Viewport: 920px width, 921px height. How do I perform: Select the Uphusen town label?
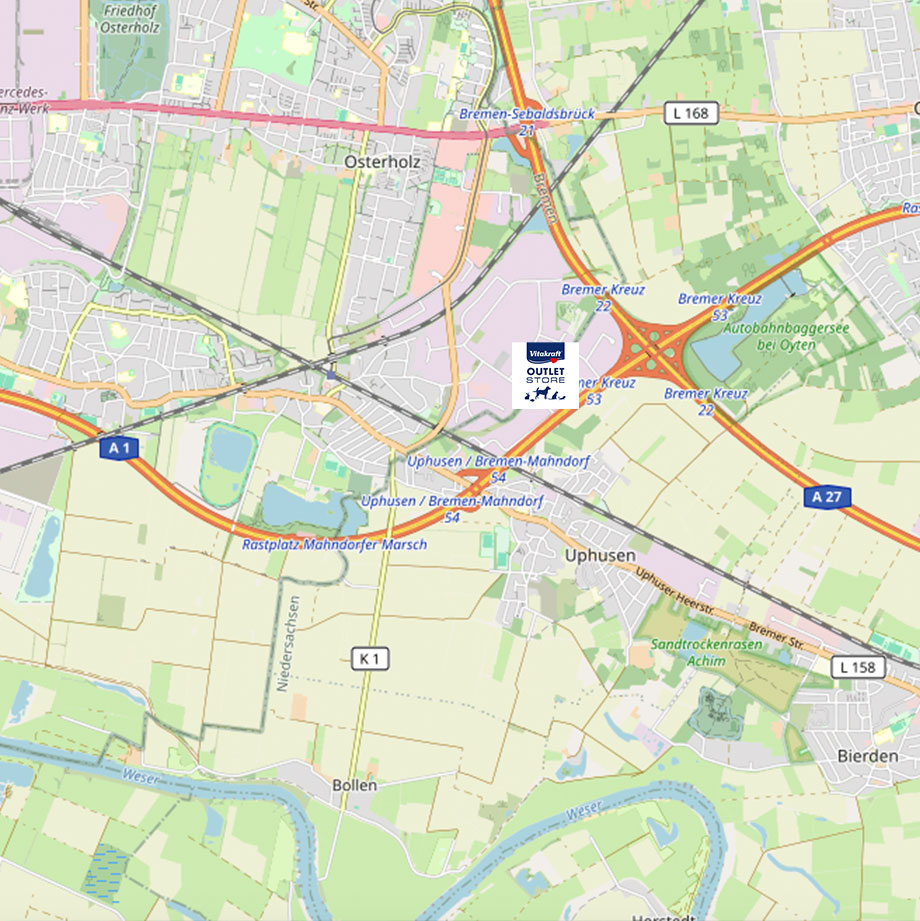[600, 555]
